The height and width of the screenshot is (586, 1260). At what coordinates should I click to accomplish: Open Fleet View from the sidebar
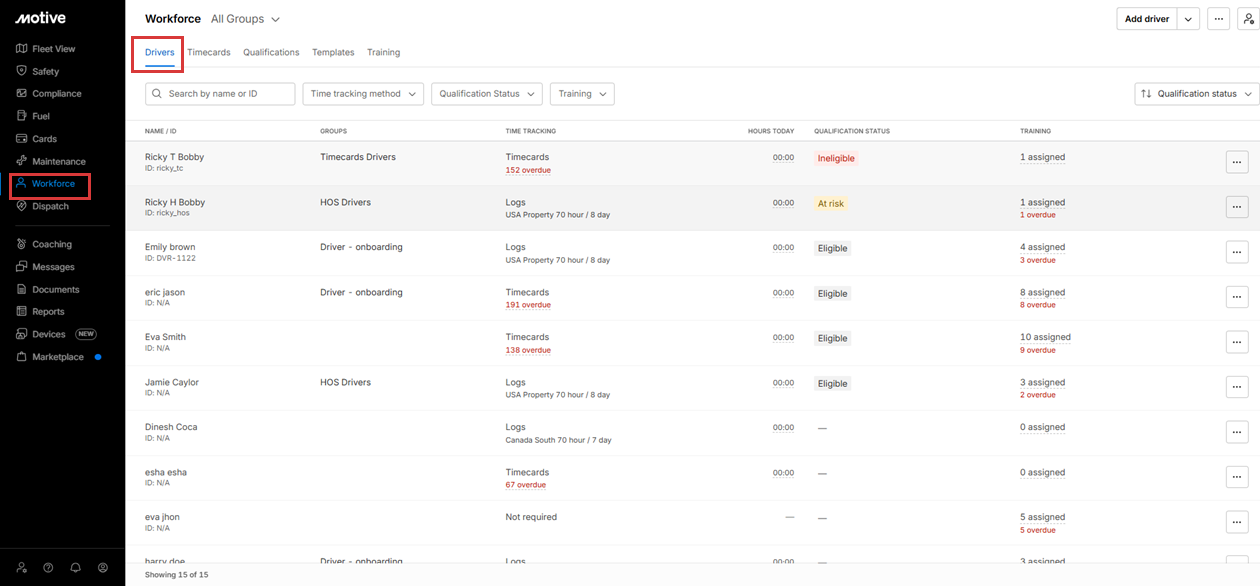(53, 49)
